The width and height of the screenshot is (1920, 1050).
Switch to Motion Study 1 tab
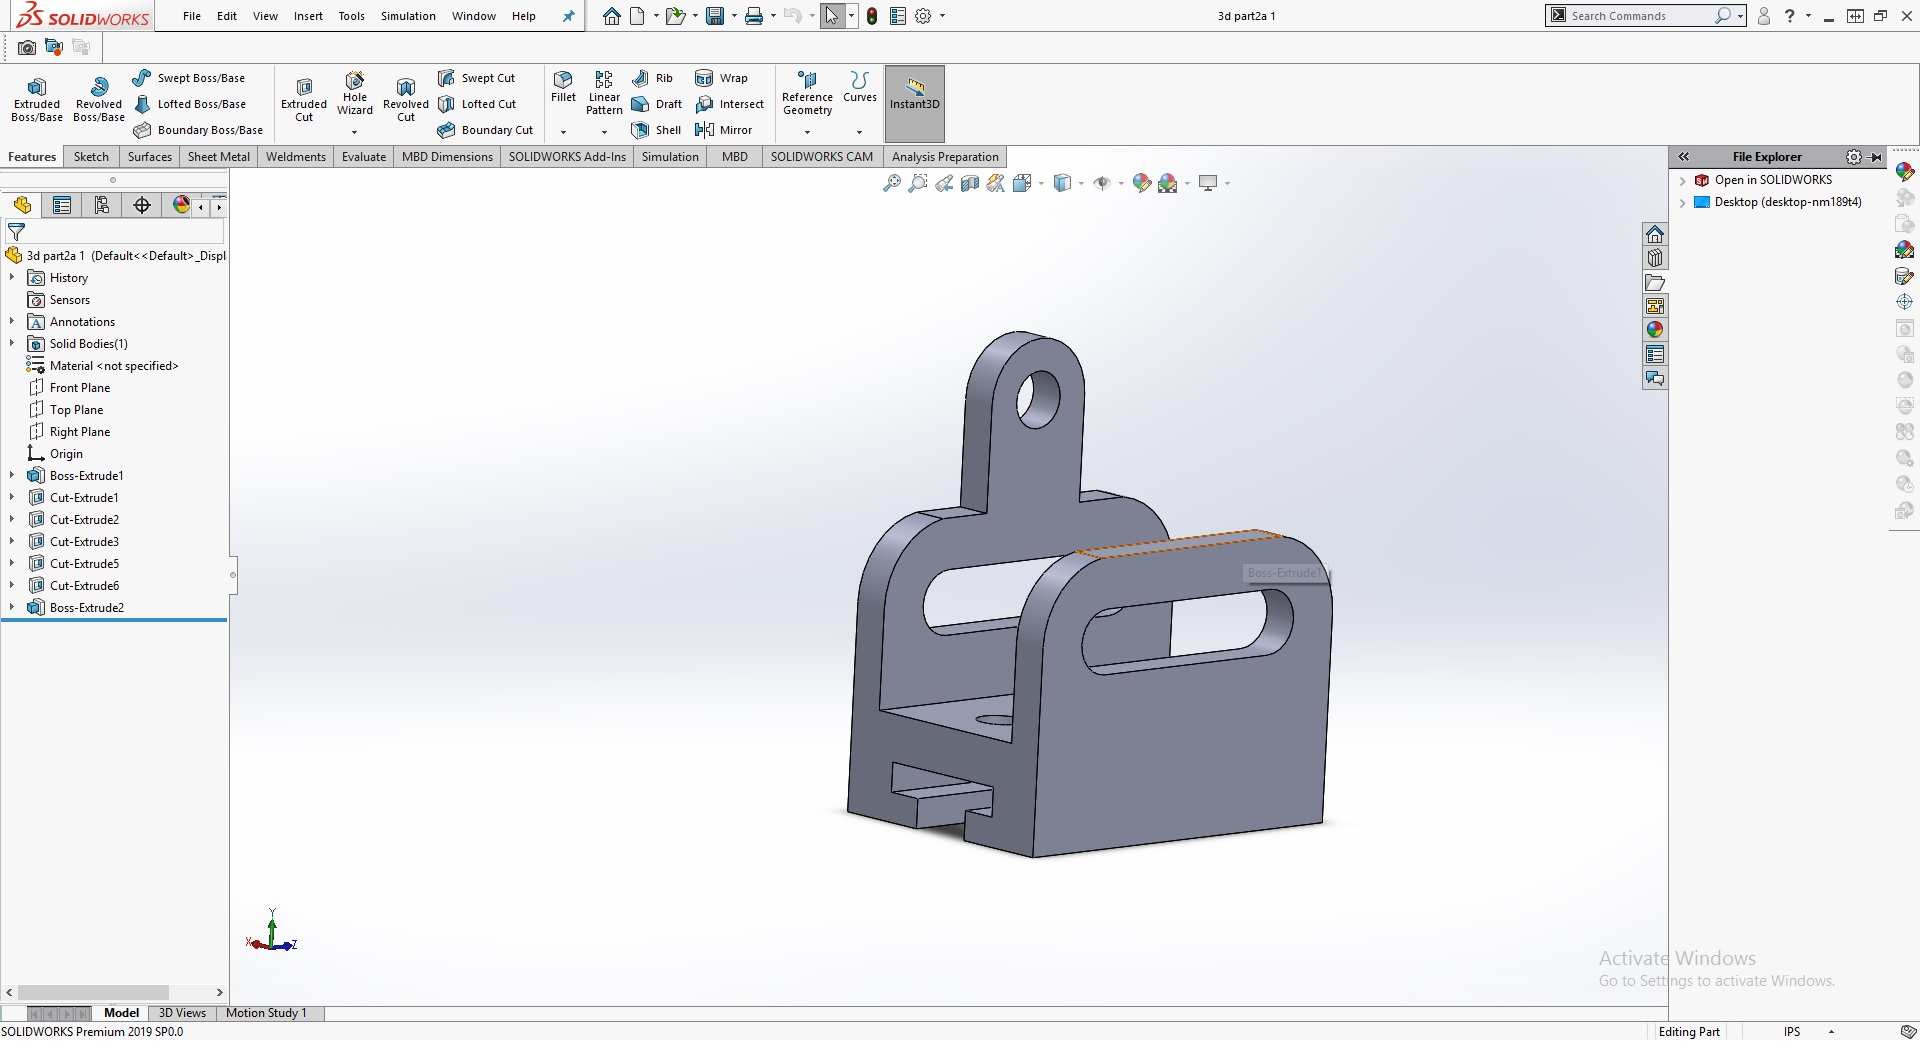pyautogui.click(x=266, y=1013)
